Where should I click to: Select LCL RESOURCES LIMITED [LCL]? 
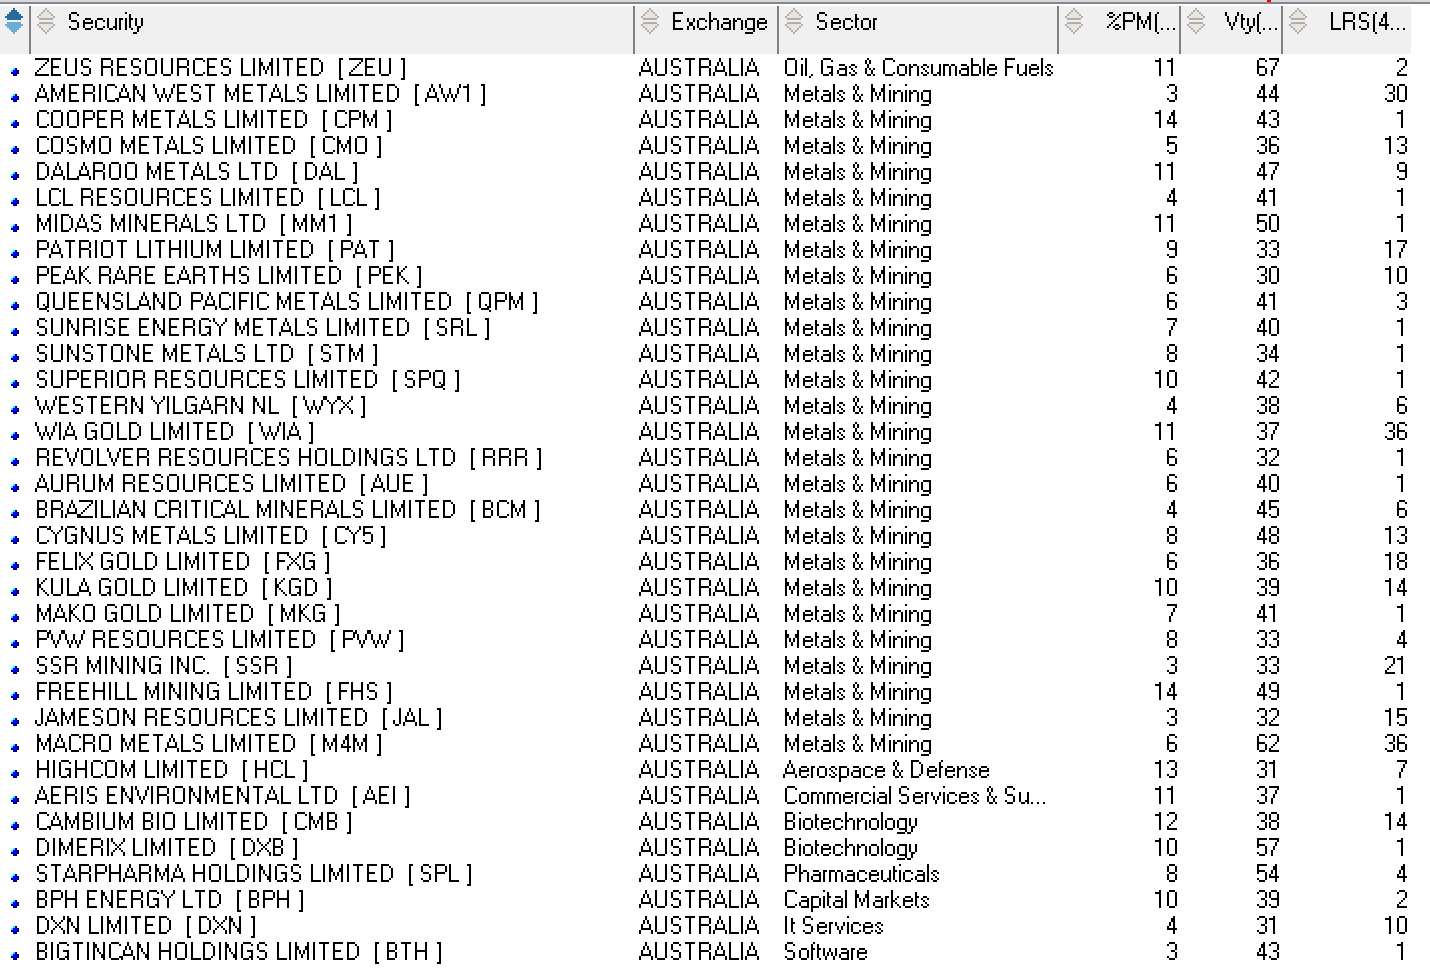point(208,198)
